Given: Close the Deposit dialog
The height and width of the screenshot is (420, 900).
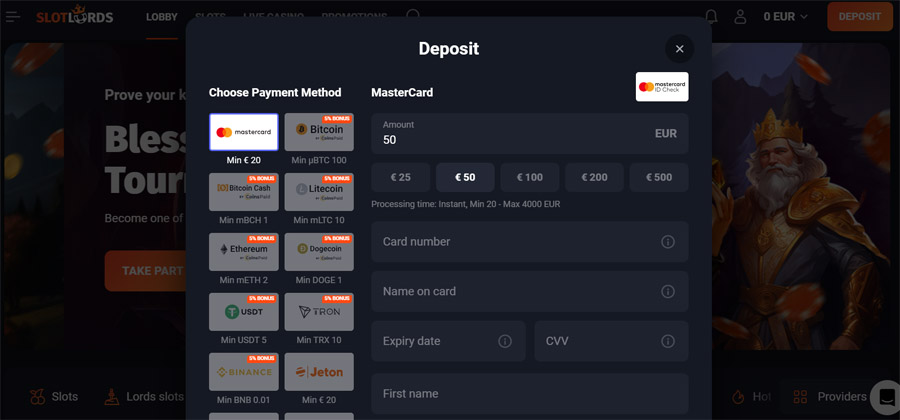Looking at the screenshot, I should click(x=680, y=49).
